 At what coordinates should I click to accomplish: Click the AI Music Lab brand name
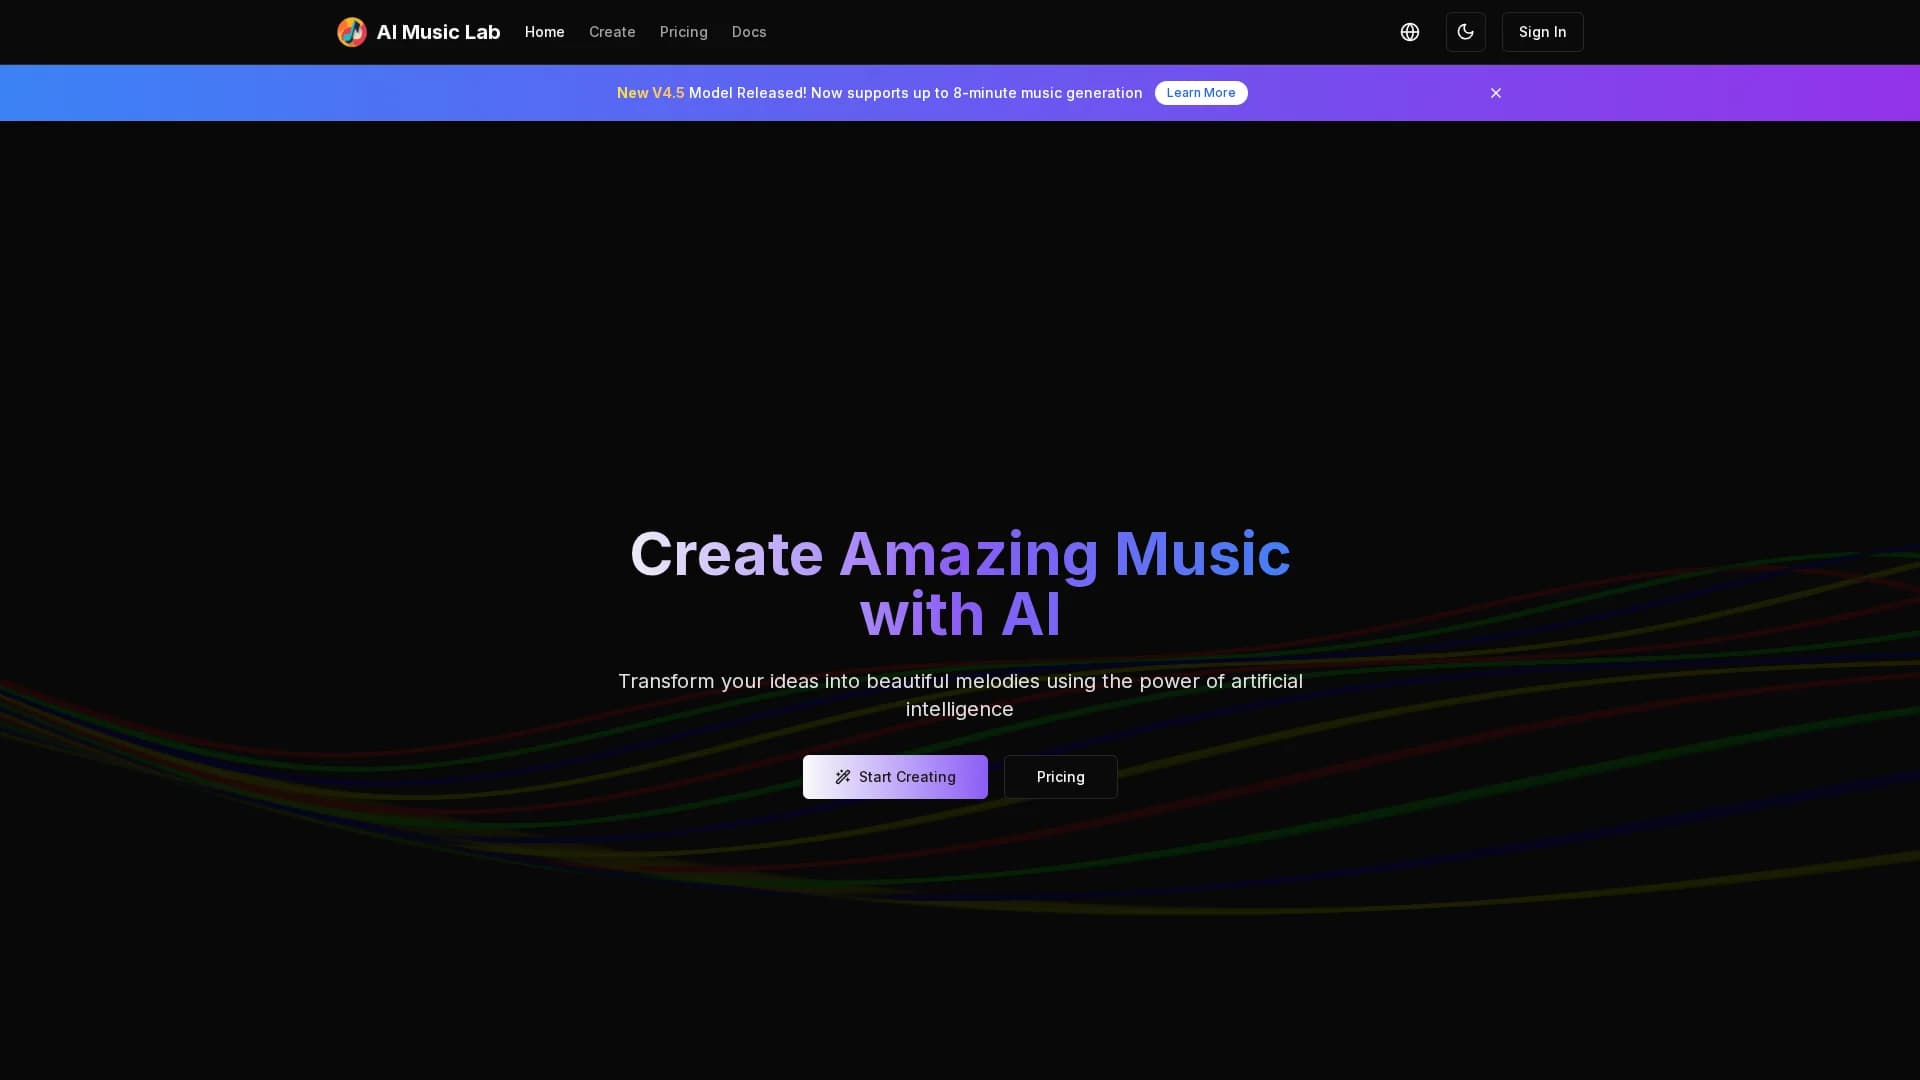[x=438, y=32]
